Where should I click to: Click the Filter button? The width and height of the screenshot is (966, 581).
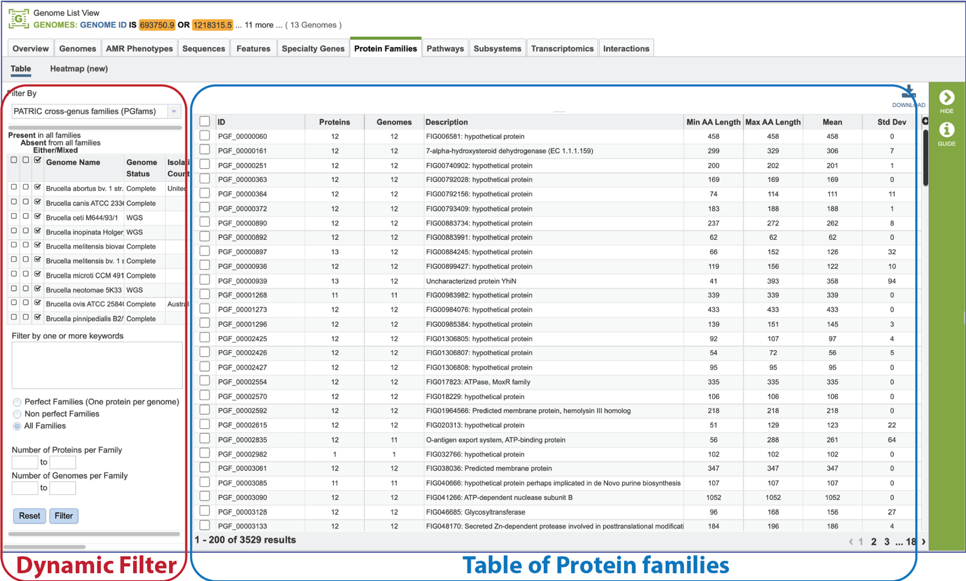[64, 516]
